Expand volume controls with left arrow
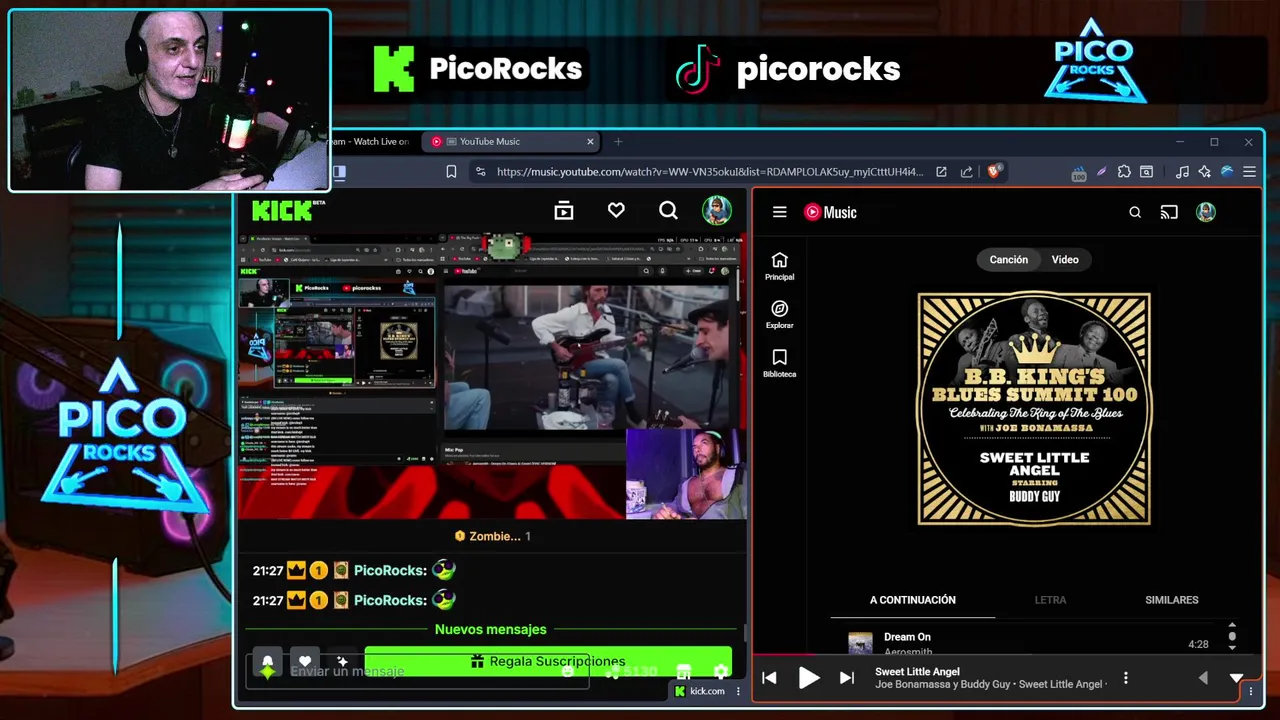1280x720 pixels. tap(1203, 678)
